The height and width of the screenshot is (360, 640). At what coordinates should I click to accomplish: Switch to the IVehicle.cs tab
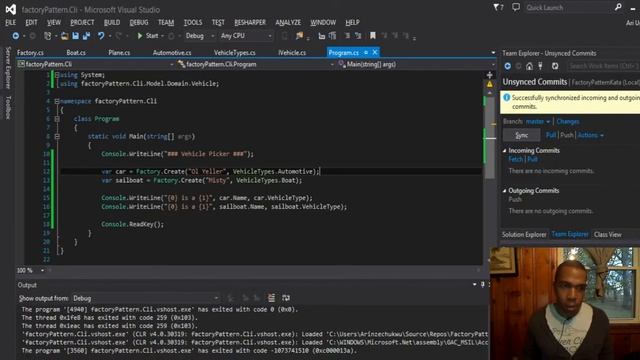pyautogui.click(x=292, y=53)
